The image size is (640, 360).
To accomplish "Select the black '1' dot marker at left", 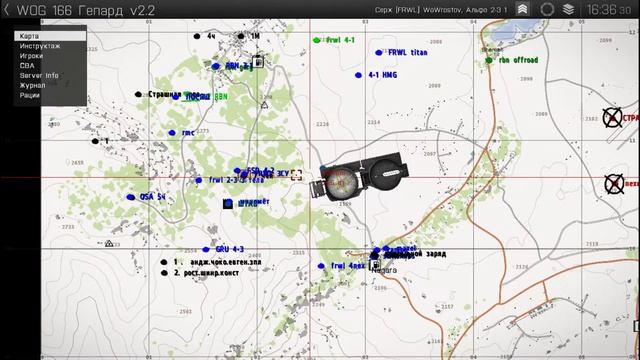I will point(95,141).
